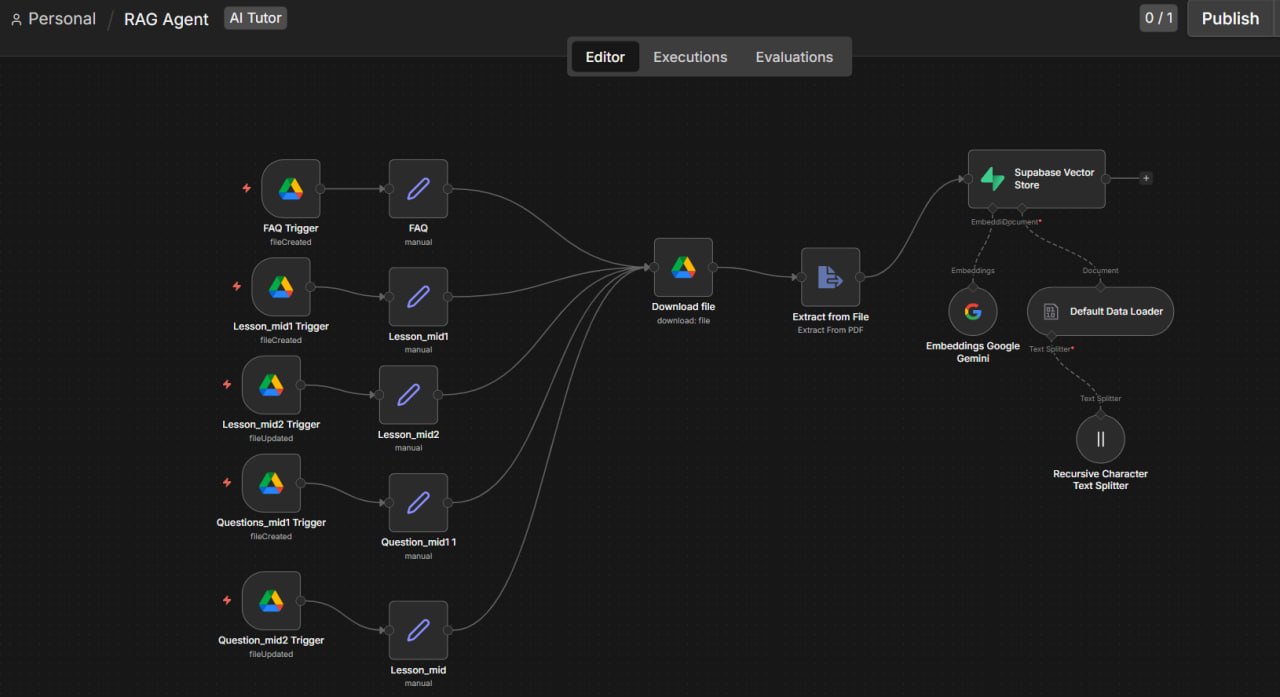Screen dimensions: 1280x697
Task: Select the Extract from File node
Action: (x=830, y=277)
